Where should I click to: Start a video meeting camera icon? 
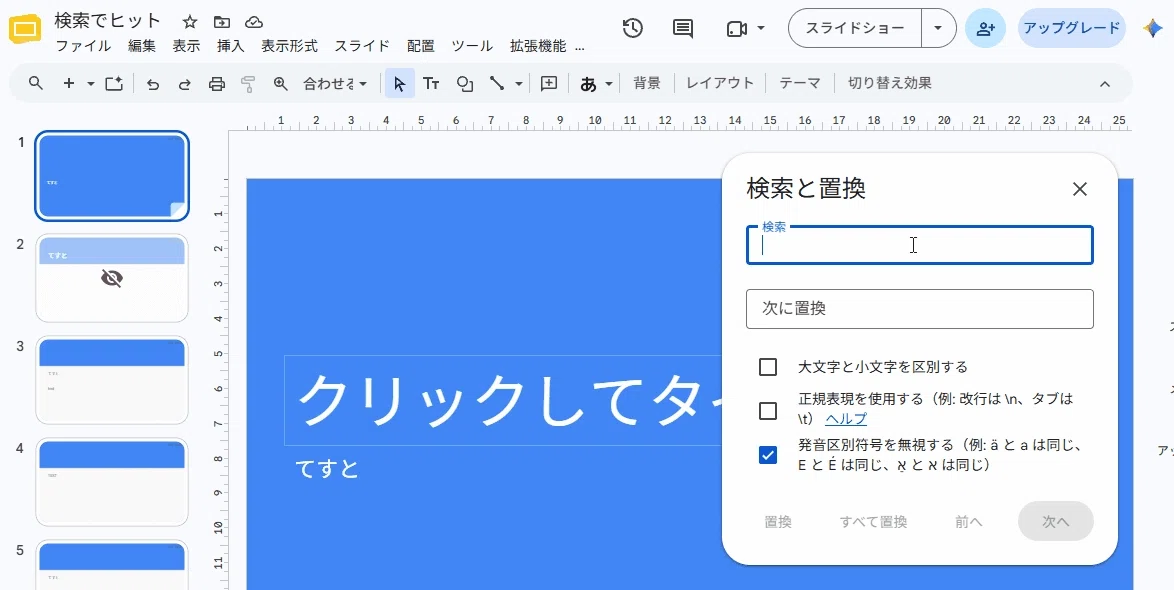click(x=737, y=28)
